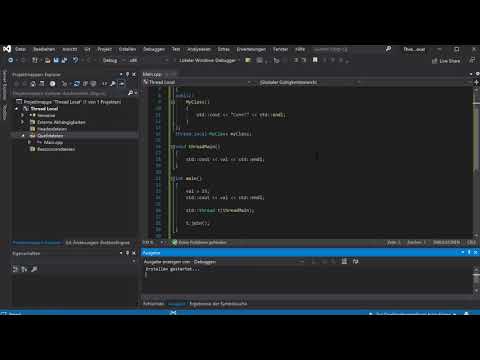The width and height of the screenshot is (480, 360).
Task: Pin the Eigenschaften panel
Action: [127, 253]
